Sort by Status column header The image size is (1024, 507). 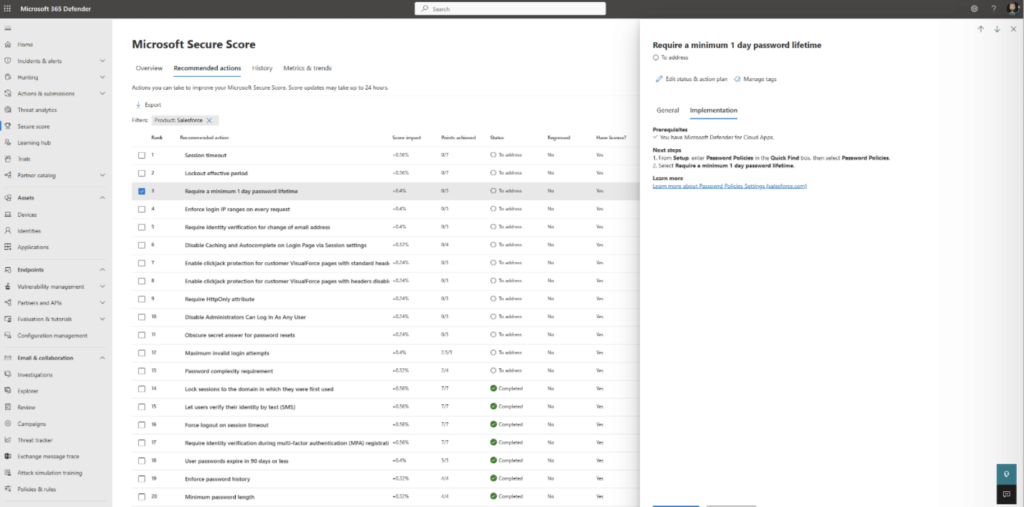[496, 138]
